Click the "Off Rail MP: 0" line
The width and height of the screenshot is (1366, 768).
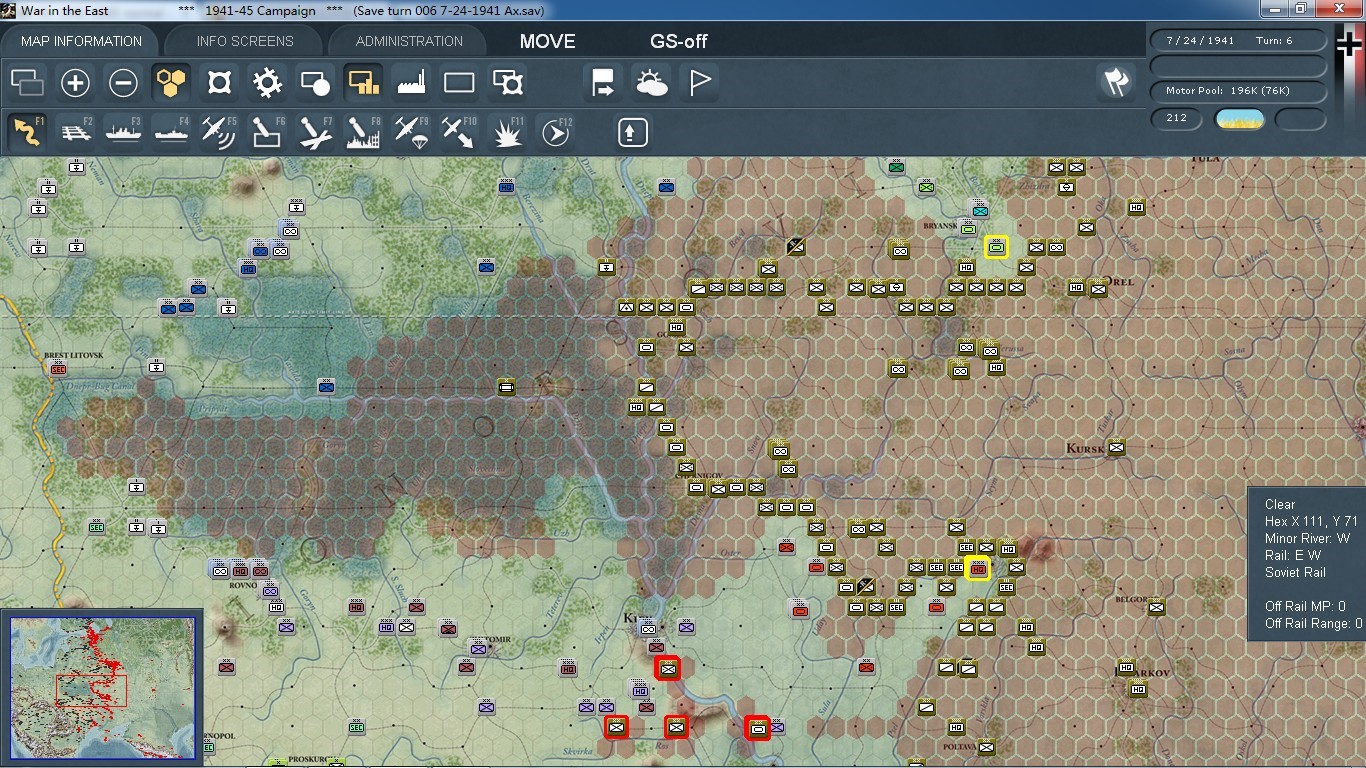click(x=1305, y=606)
